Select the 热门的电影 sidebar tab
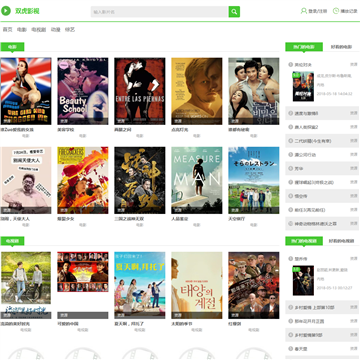 click(x=304, y=47)
